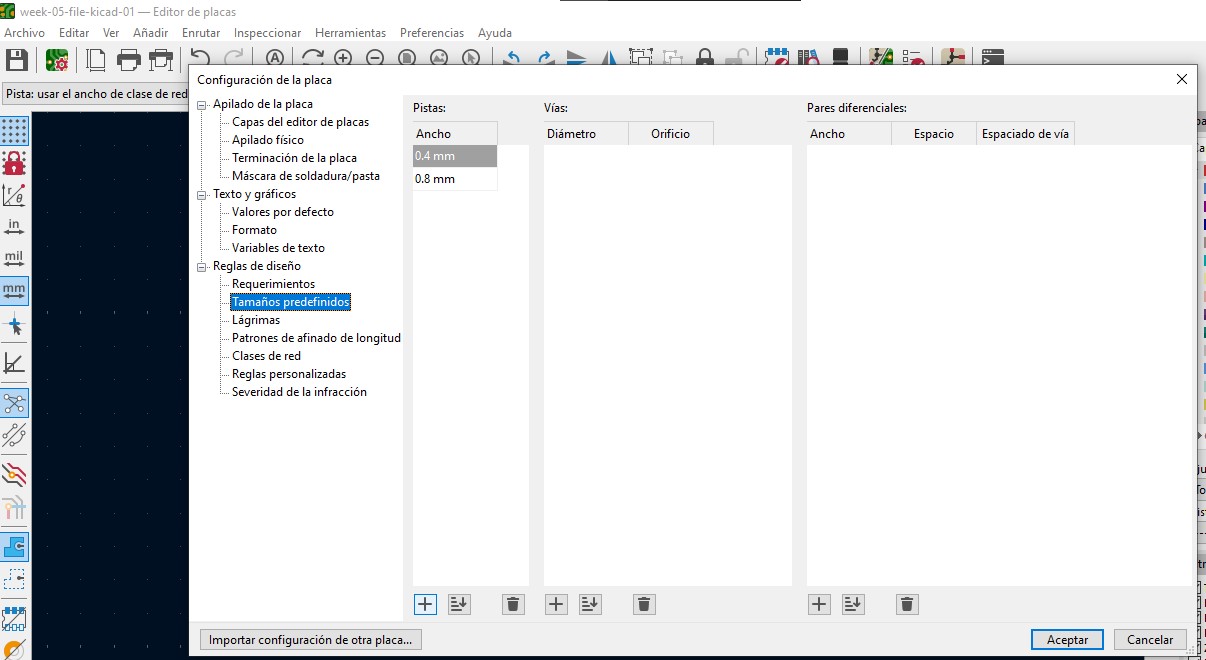Sort track widths in the Pistas list
This screenshot has width=1206, height=660.
click(x=459, y=604)
